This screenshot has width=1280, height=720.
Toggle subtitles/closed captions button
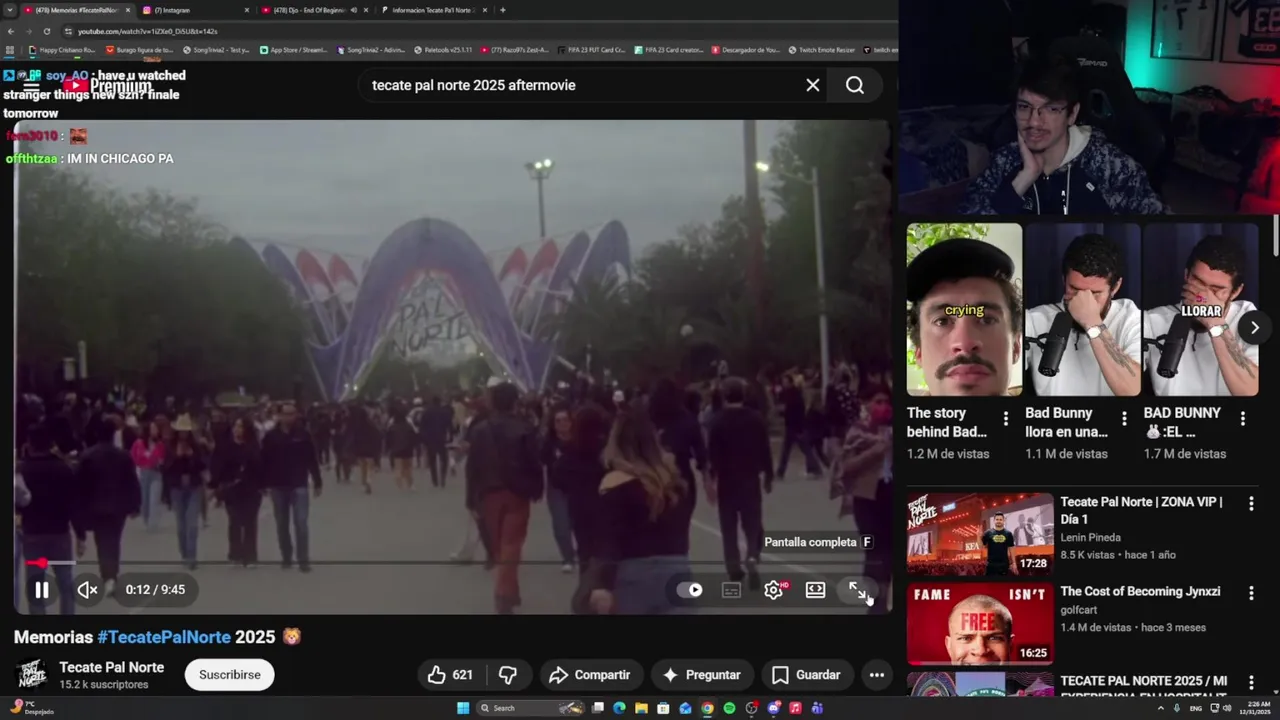(x=731, y=590)
